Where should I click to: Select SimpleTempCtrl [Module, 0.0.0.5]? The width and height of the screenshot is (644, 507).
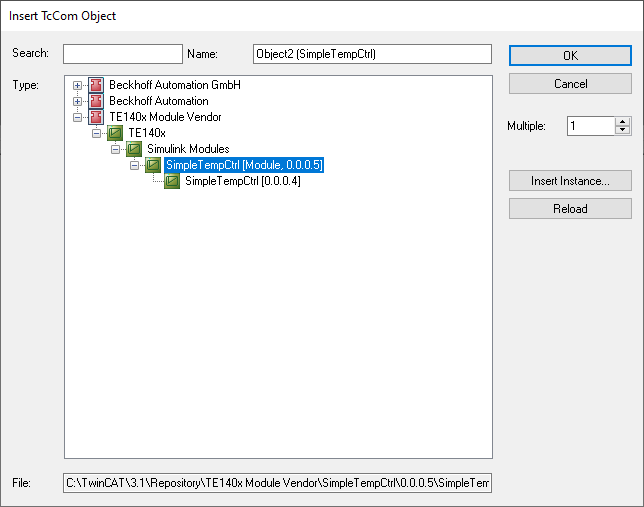tap(244, 165)
